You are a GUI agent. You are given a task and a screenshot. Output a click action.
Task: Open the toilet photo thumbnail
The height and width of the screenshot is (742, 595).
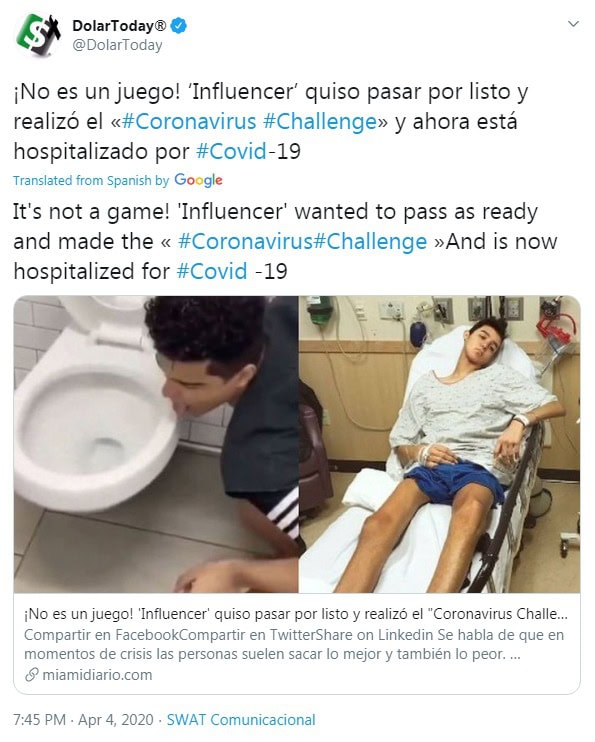(156, 444)
